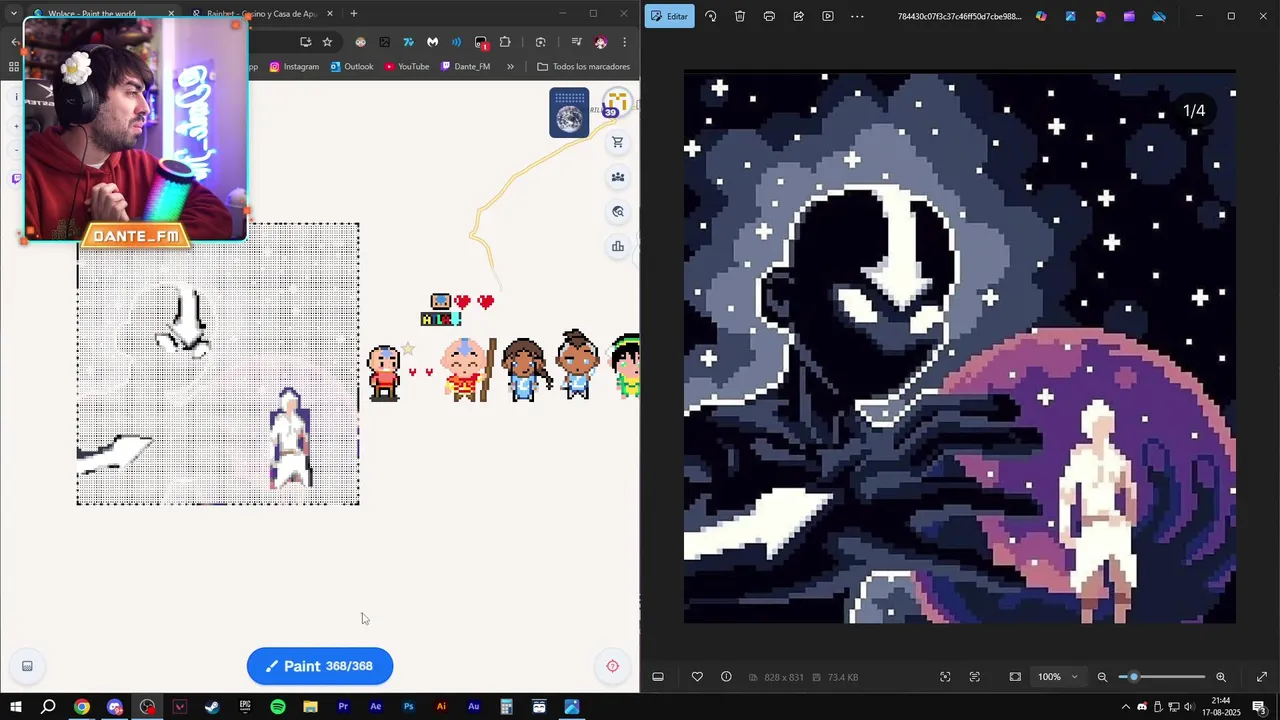1280x720 pixels.
Task: Open the 100% zoom dropdown
Action: (1058, 677)
